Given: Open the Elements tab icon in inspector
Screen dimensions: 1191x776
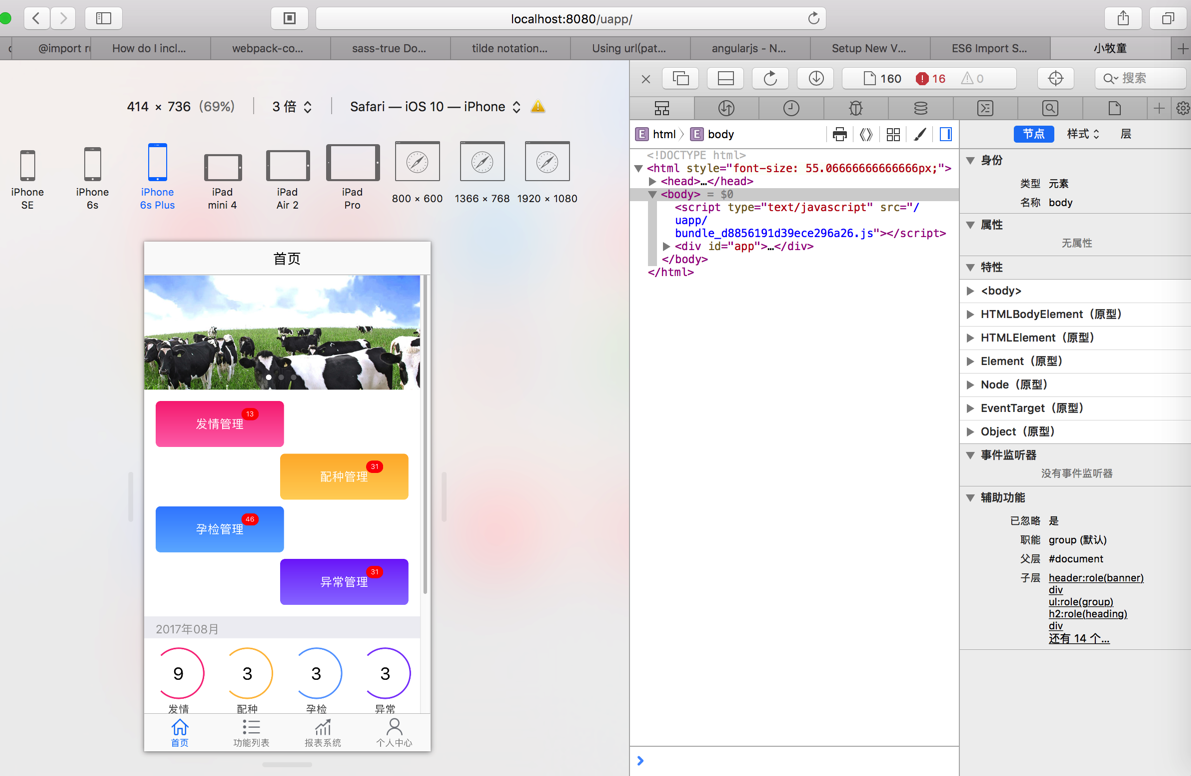Looking at the screenshot, I should point(662,108).
